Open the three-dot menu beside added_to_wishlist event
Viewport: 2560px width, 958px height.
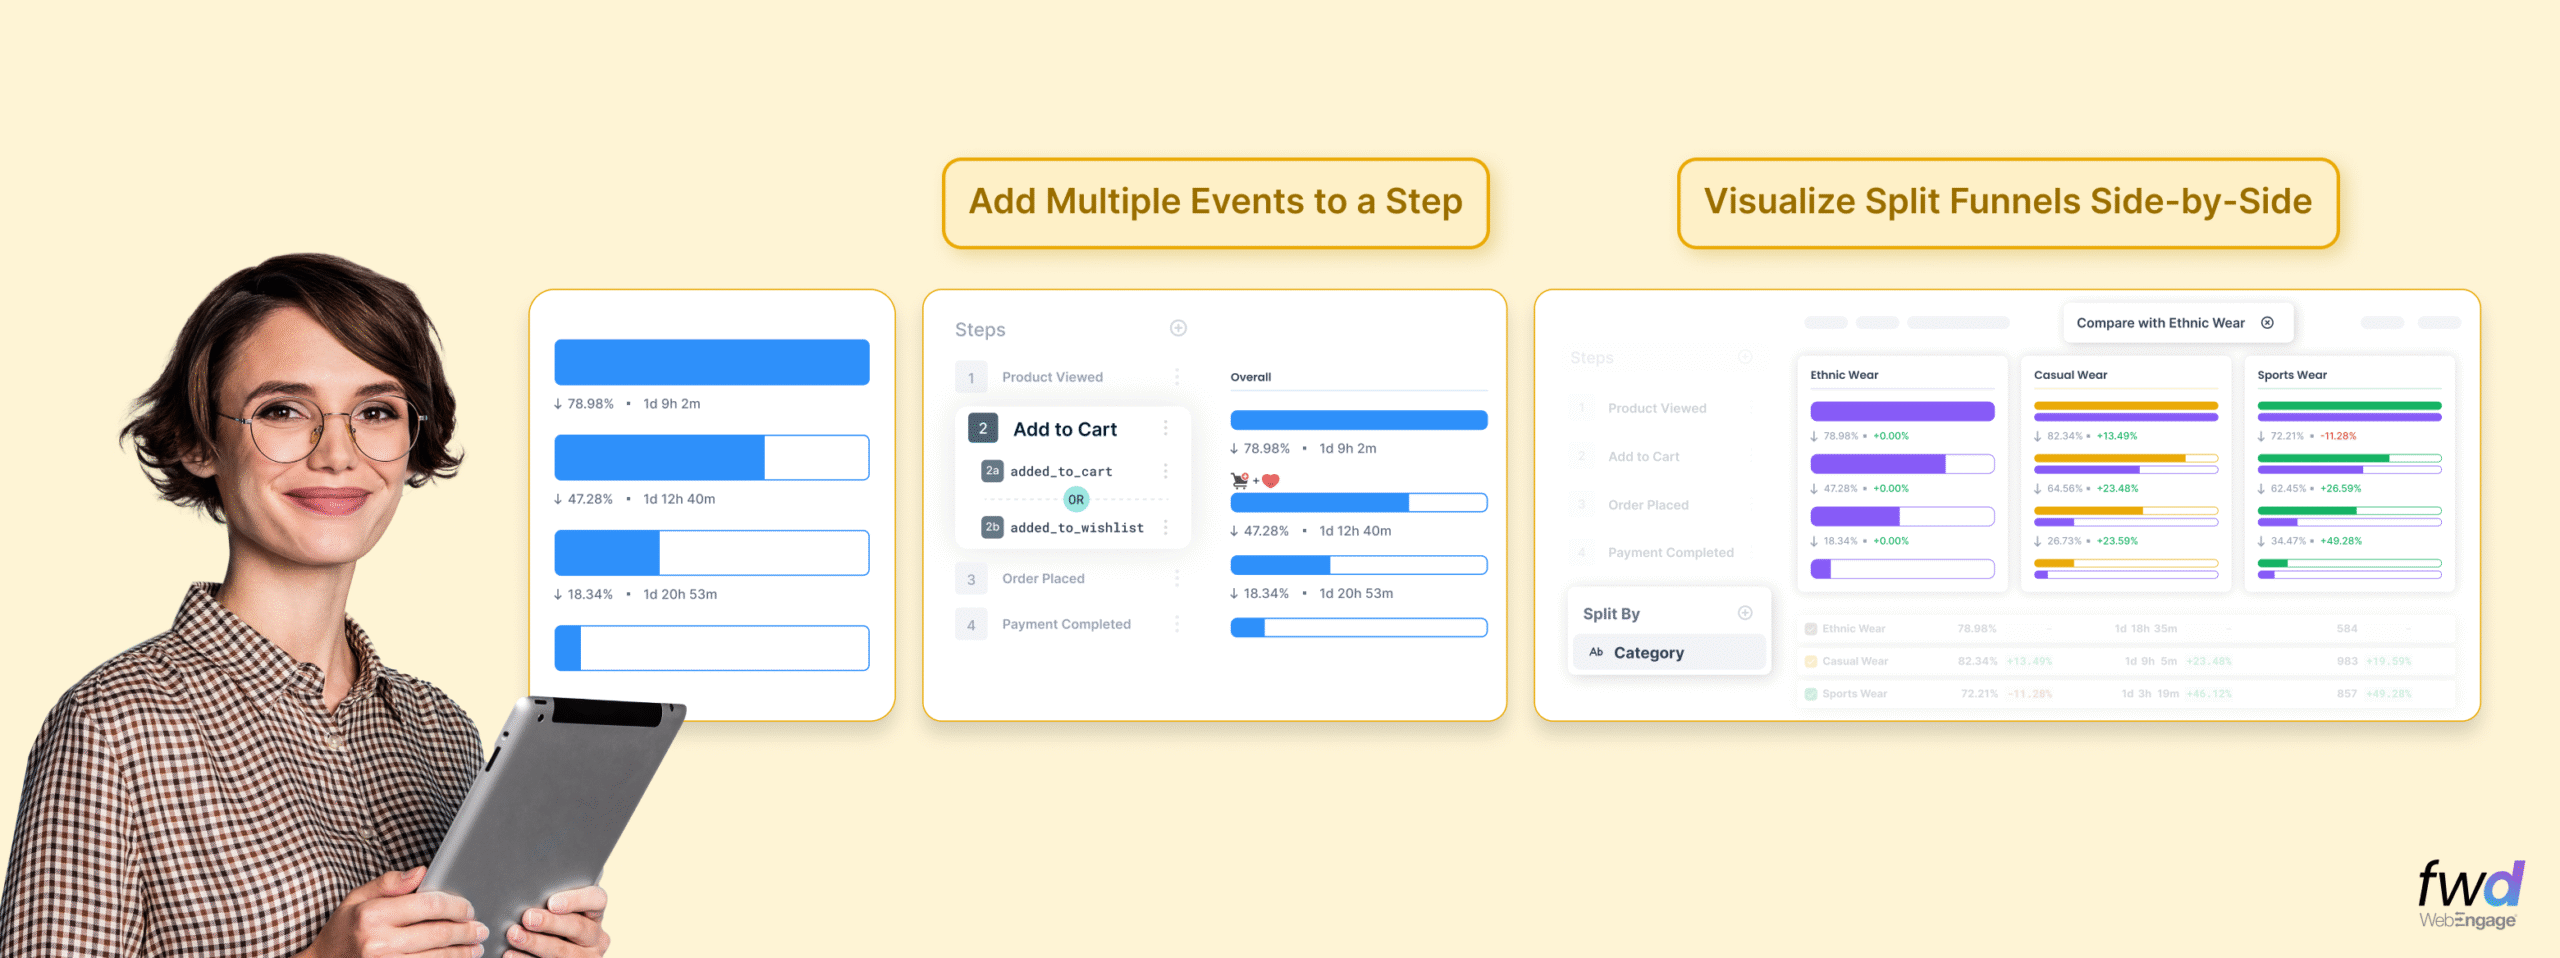pyautogui.click(x=1165, y=527)
